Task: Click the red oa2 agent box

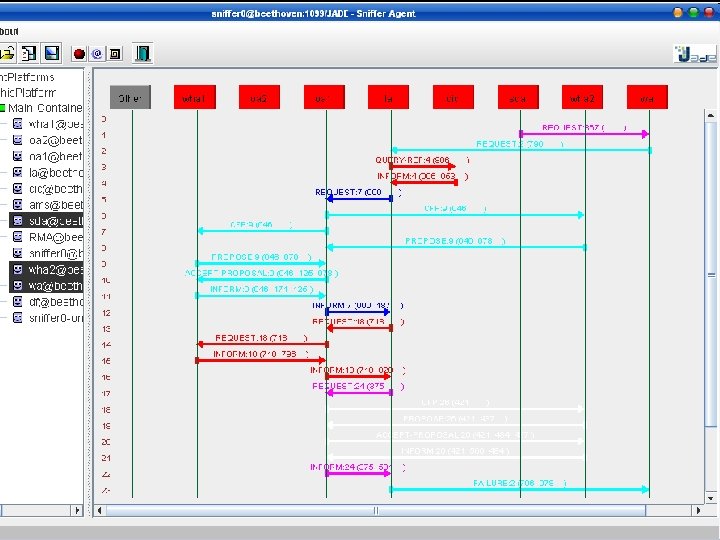Action: tap(259, 97)
